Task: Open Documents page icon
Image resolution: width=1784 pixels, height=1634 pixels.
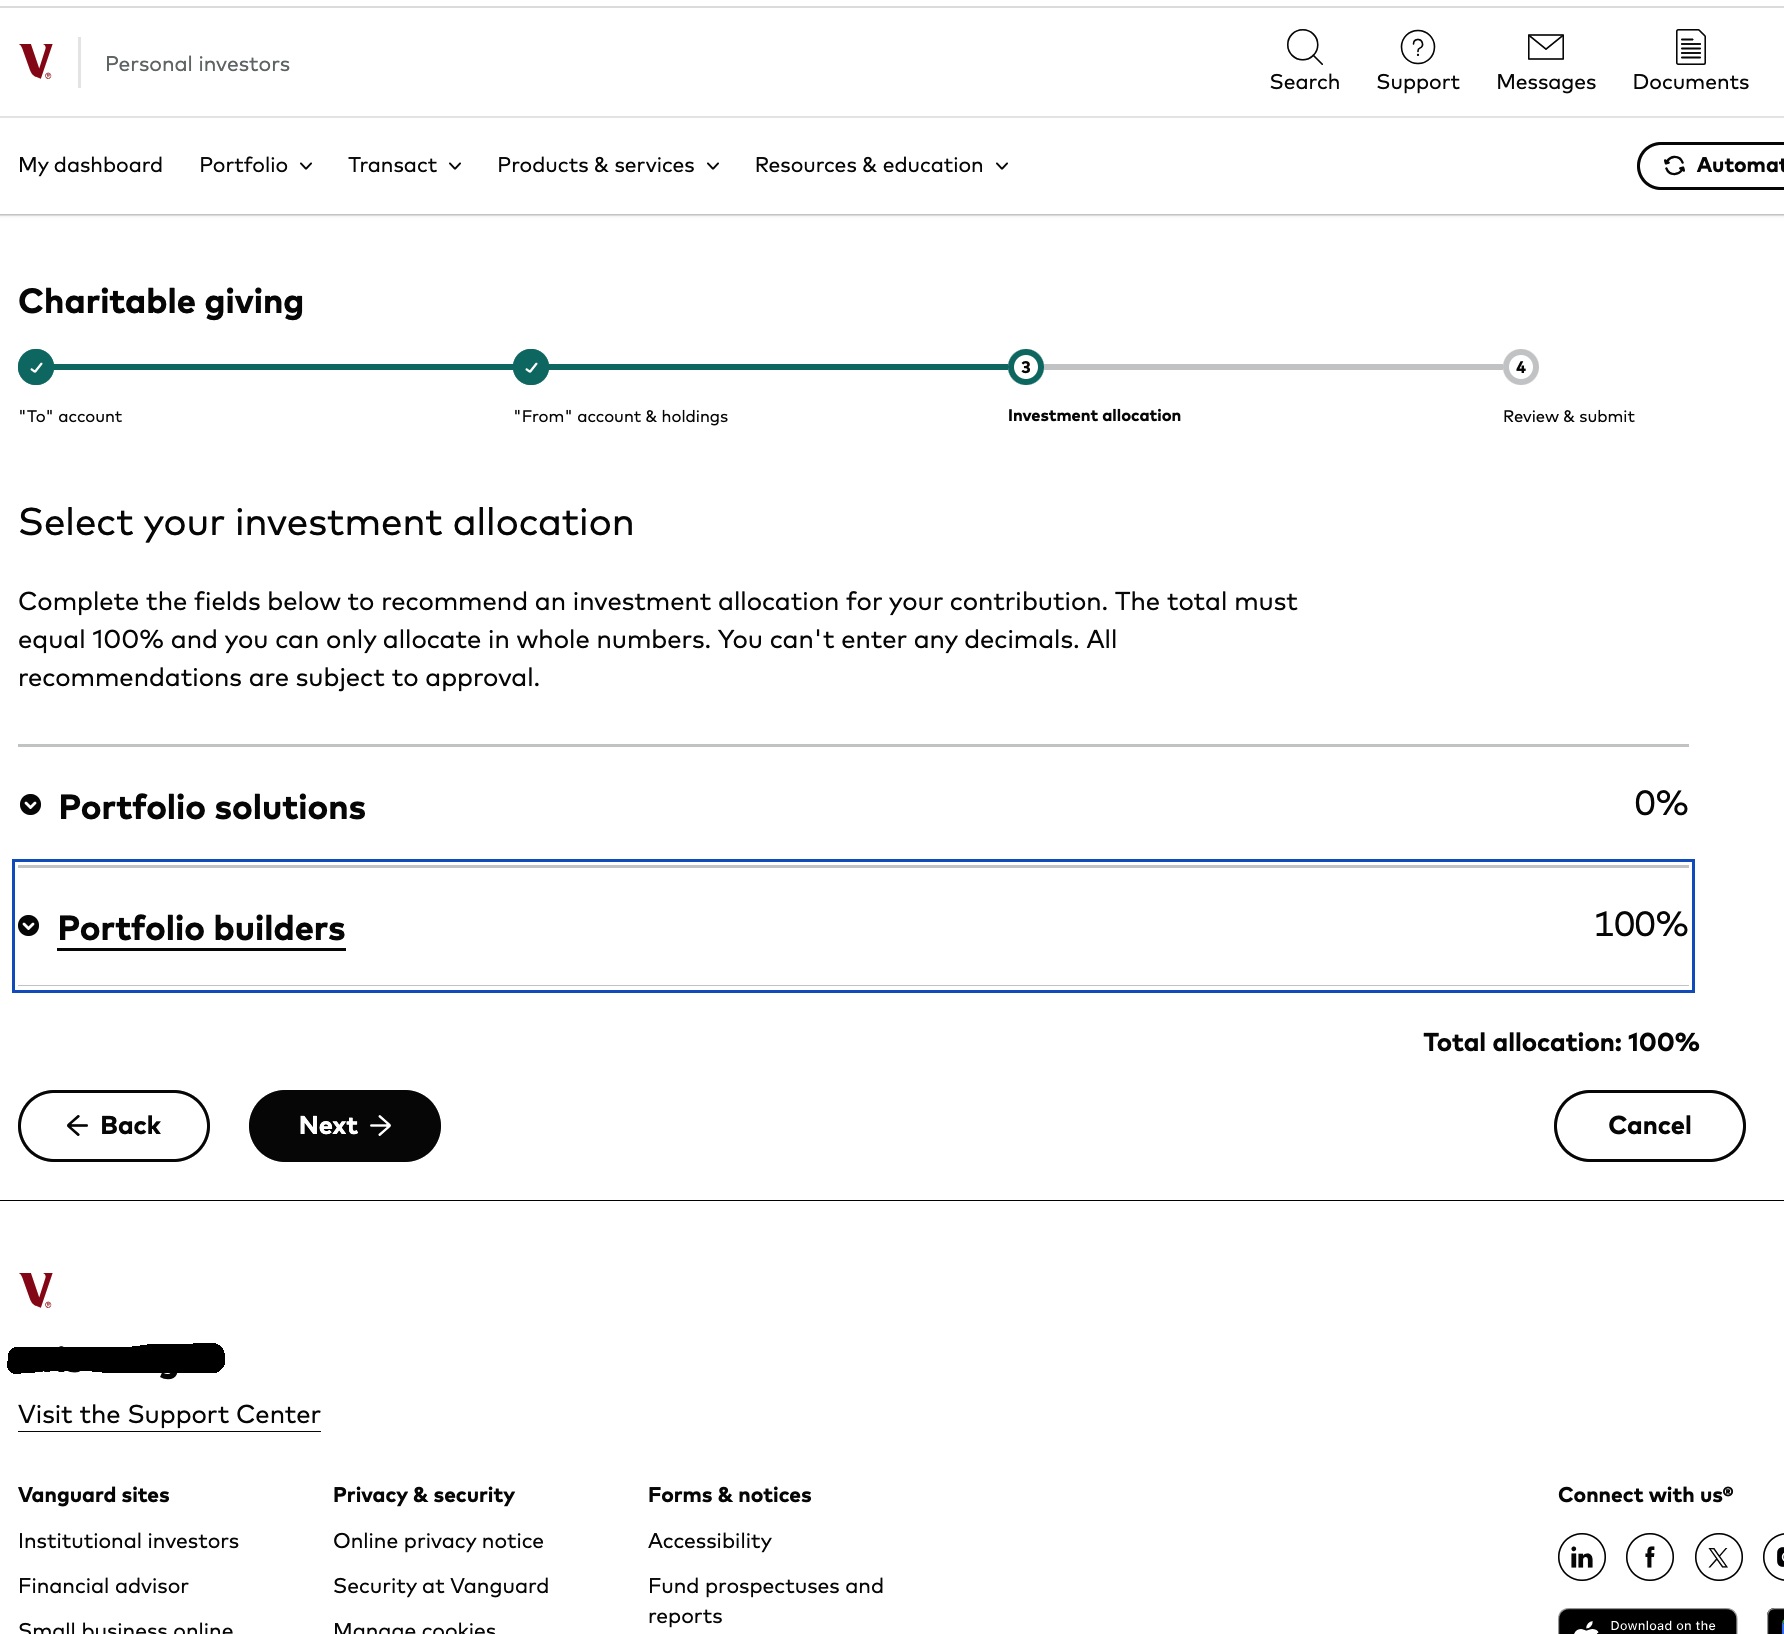Action: (x=1690, y=47)
